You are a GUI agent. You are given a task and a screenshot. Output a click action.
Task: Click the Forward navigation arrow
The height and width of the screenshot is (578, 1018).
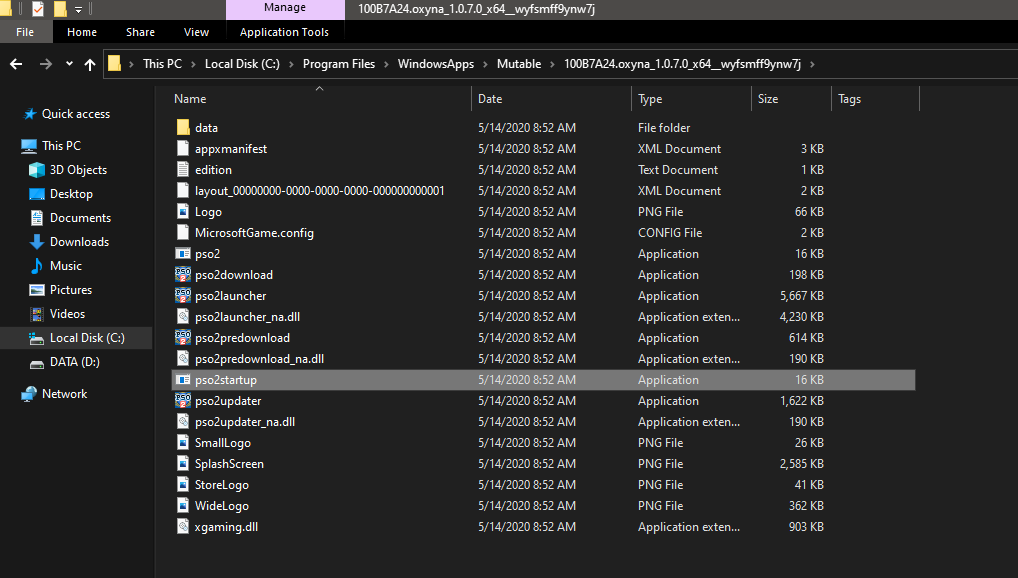pyautogui.click(x=45, y=64)
